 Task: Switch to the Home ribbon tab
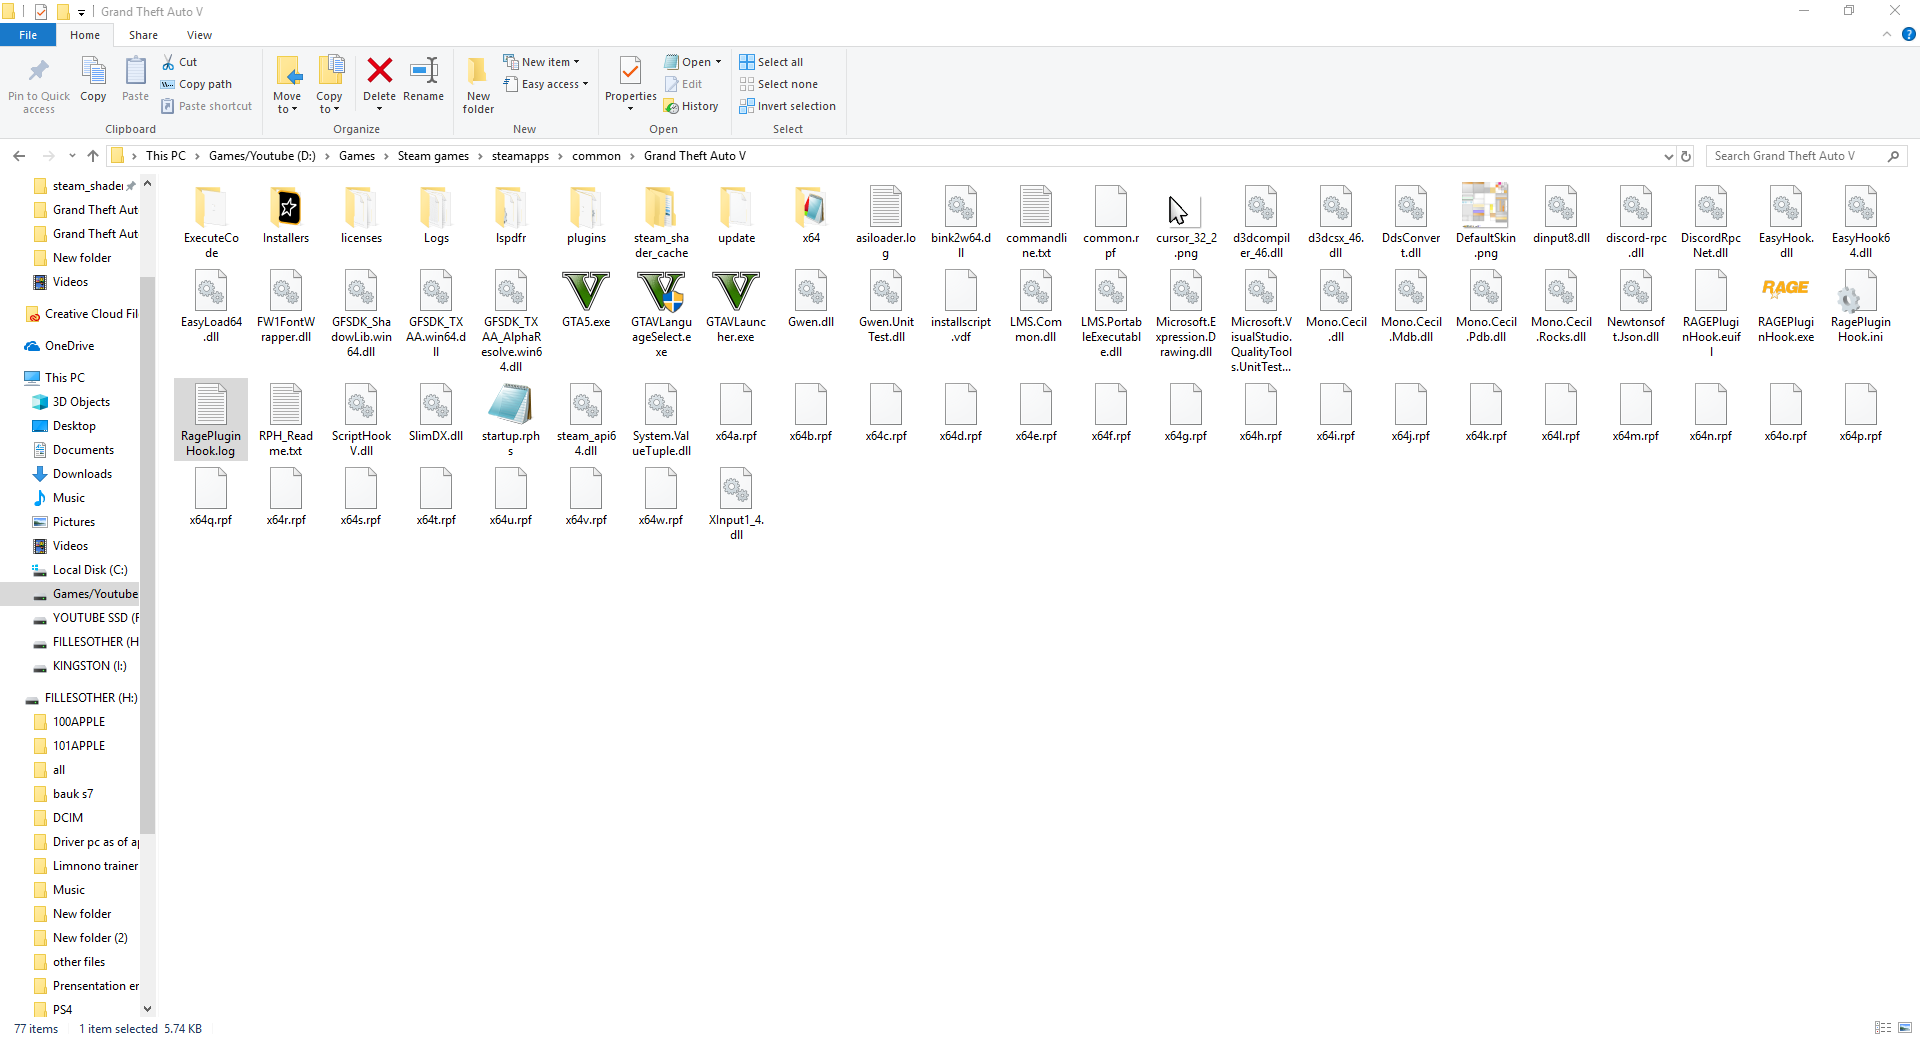[x=85, y=35]
